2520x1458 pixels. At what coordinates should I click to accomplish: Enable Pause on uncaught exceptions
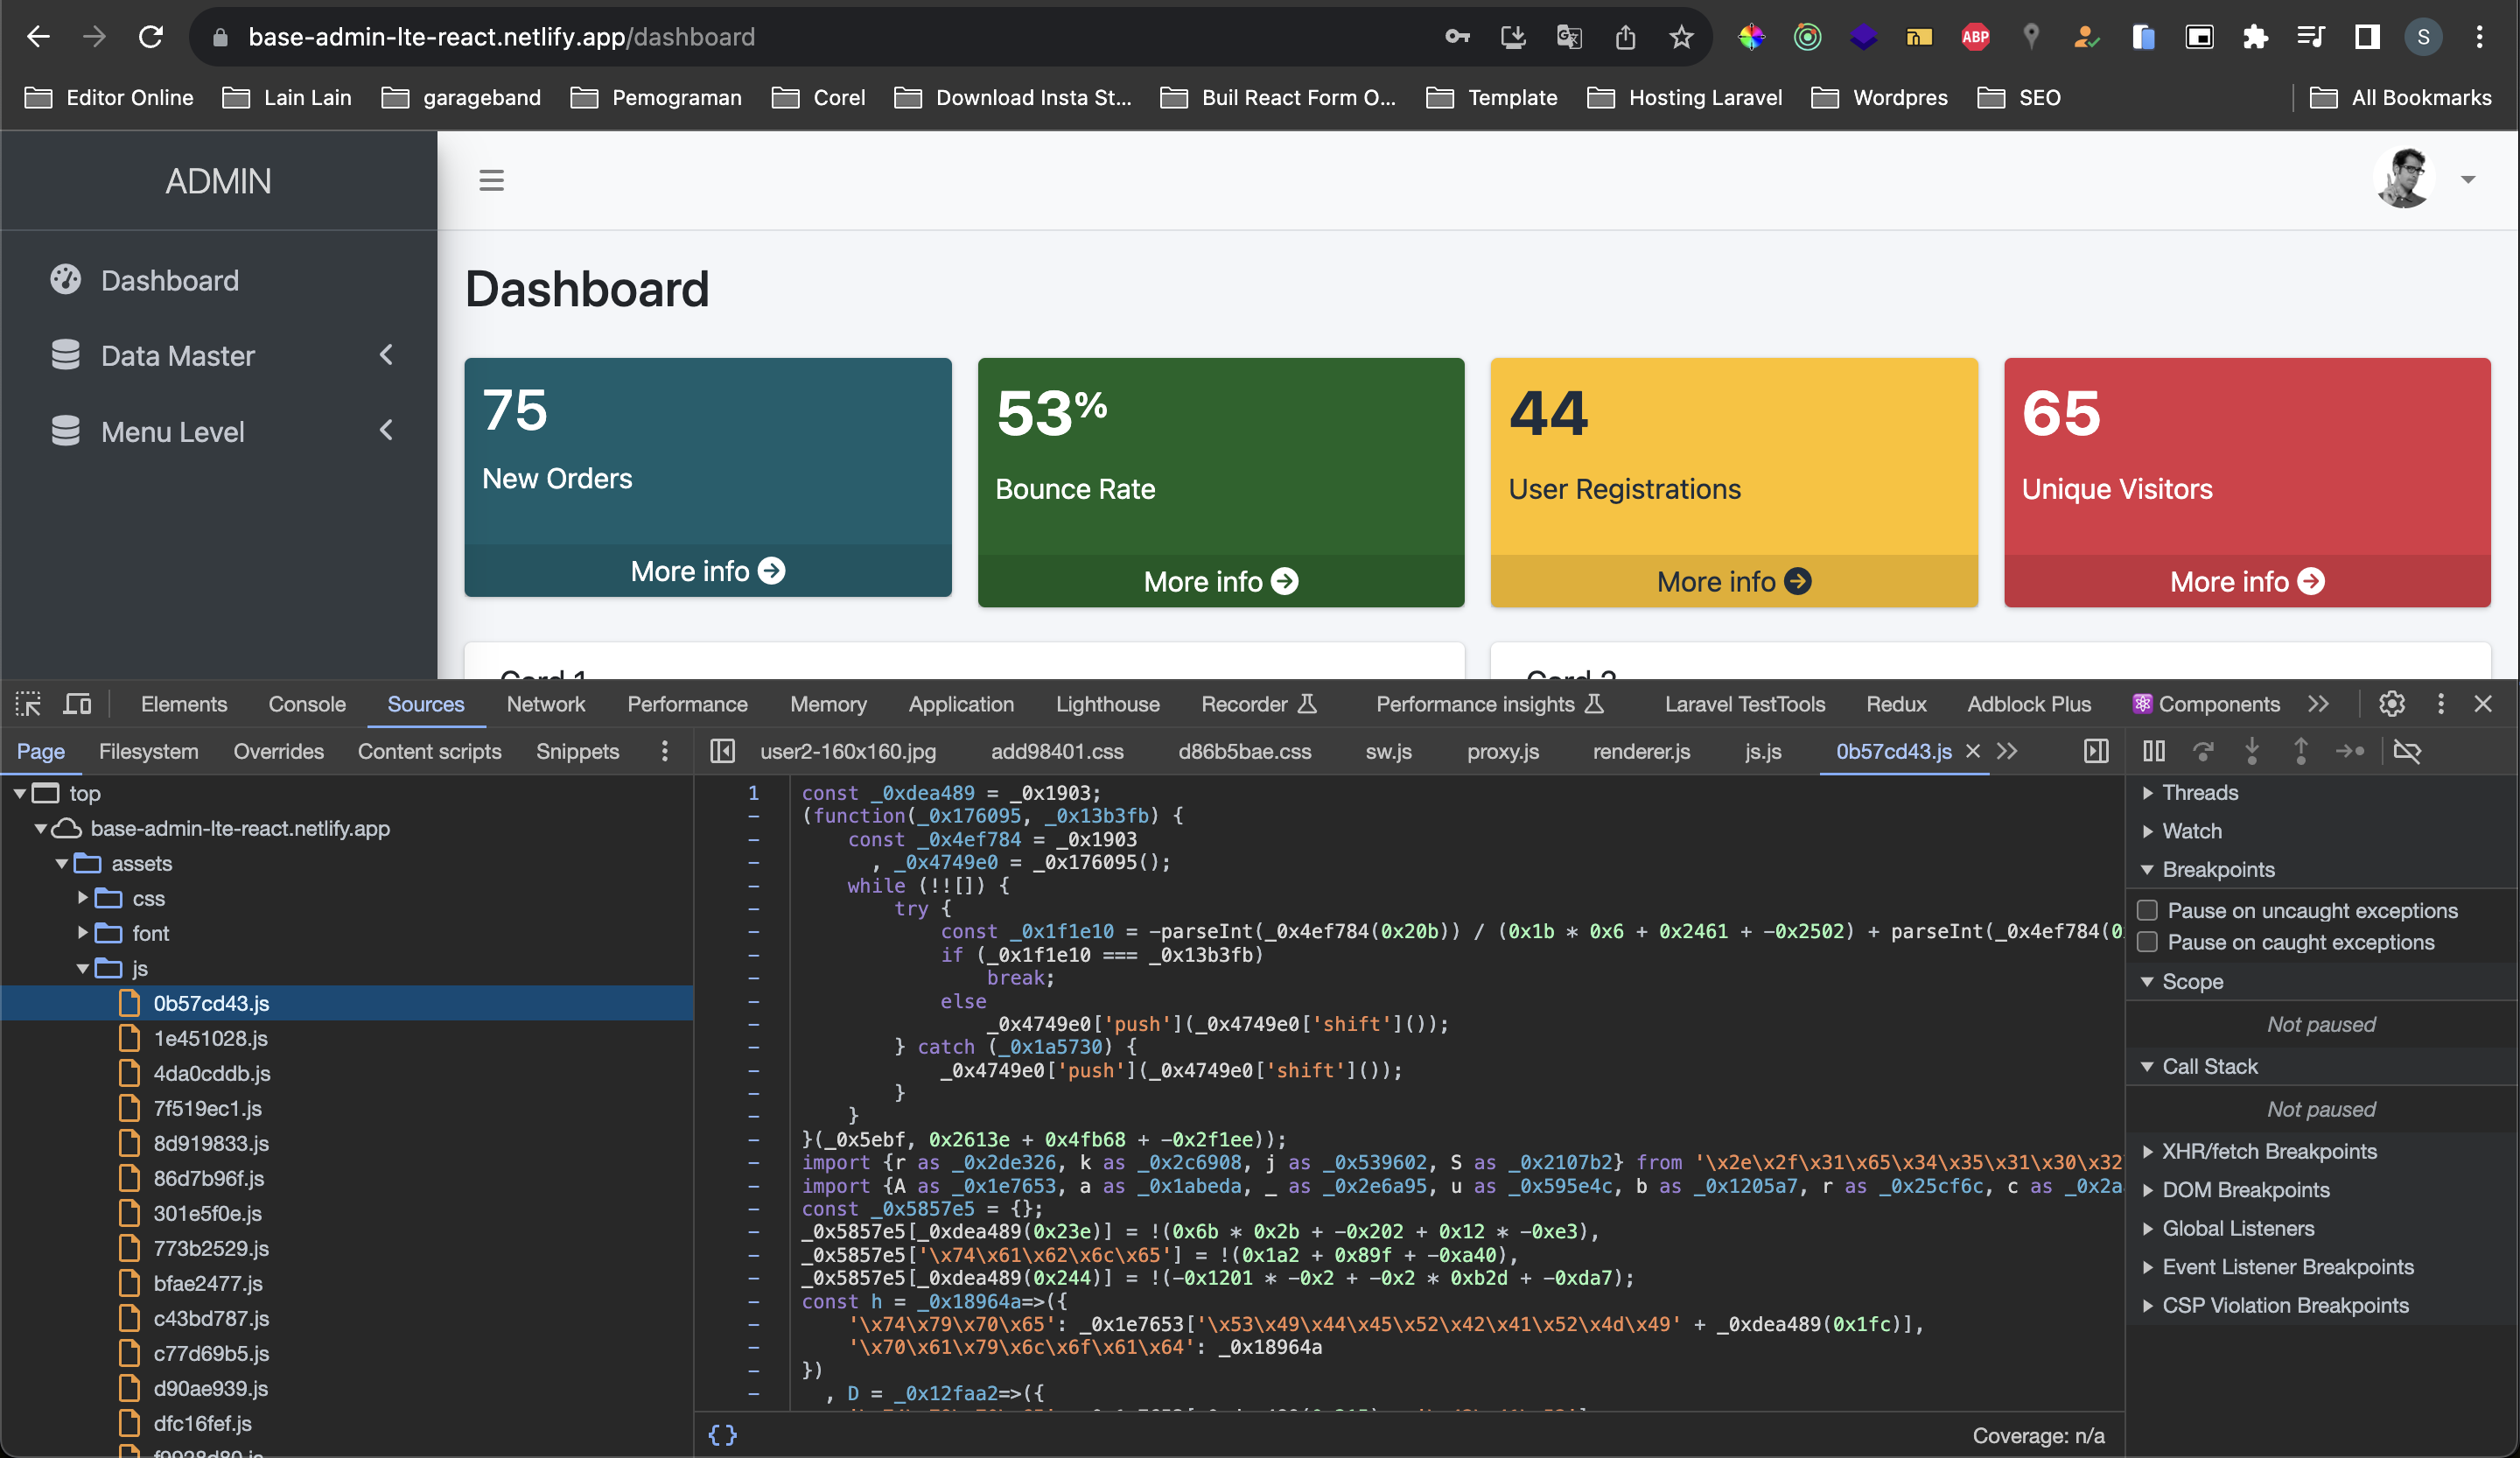pyautogui.click(x=2147, y=910)
